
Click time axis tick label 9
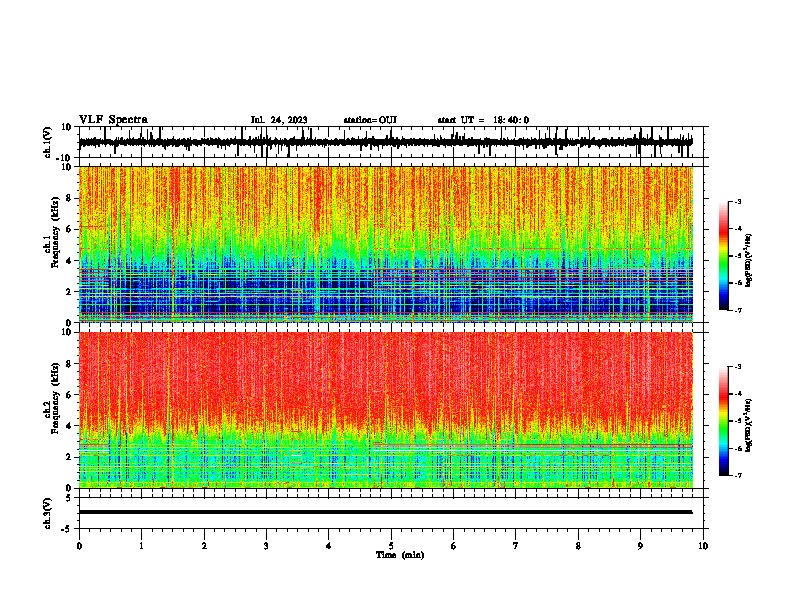point(640,546)
